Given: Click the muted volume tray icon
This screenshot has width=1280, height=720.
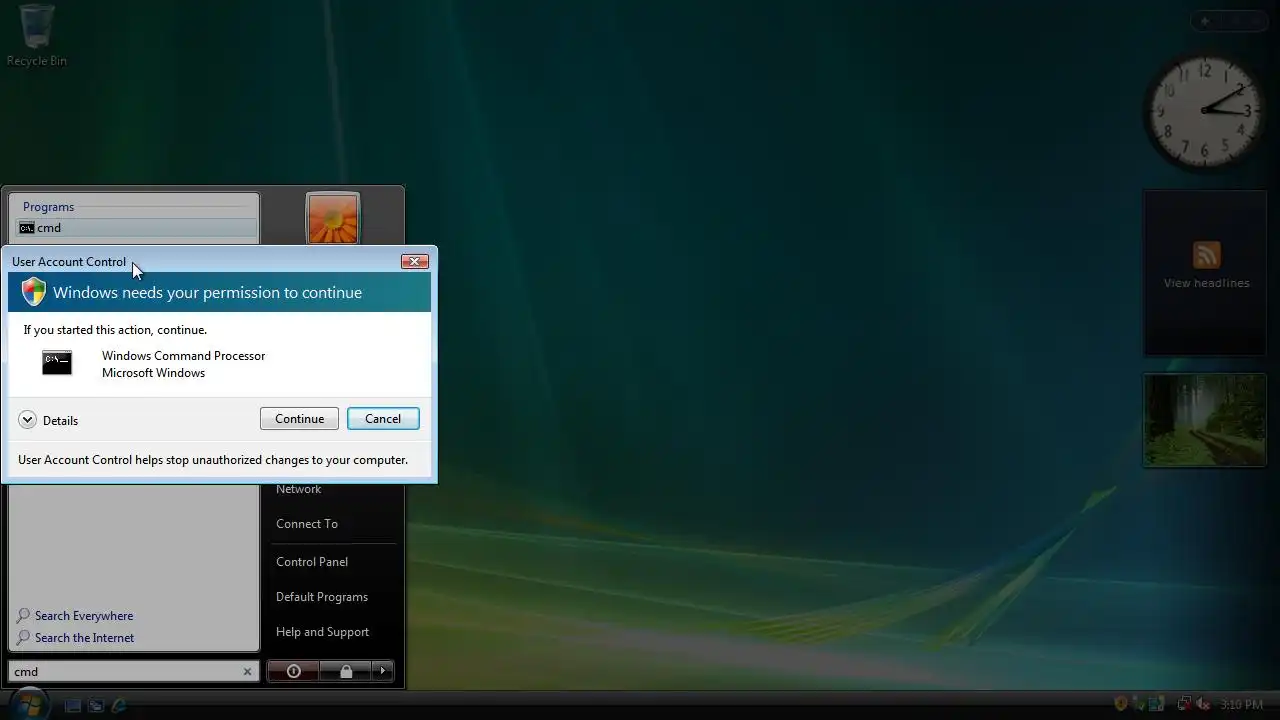Looking at the screenshot, I should (1203, 705).
